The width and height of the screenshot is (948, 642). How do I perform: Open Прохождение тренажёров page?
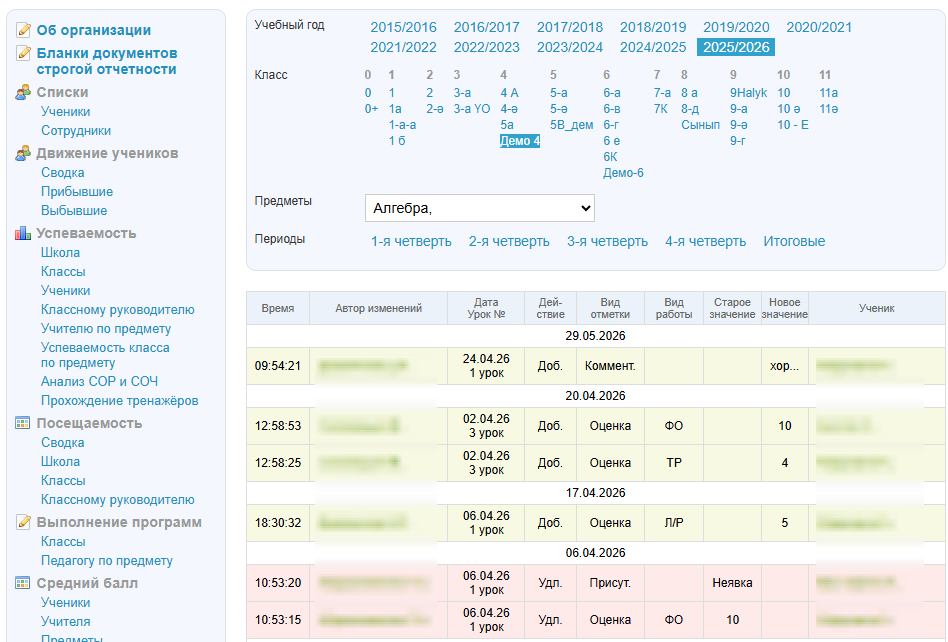click(120, 401)
